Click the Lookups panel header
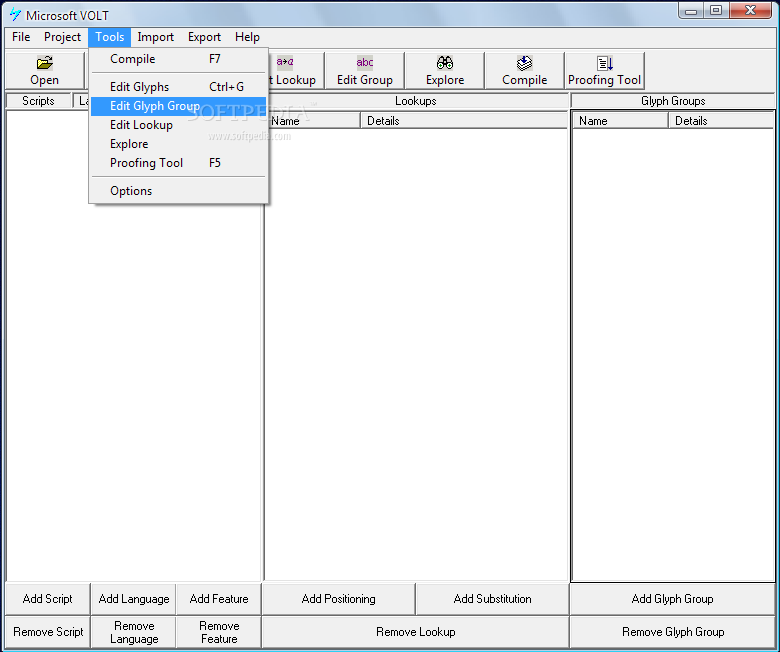The image size is (780, 652). [x=416, y=101]
